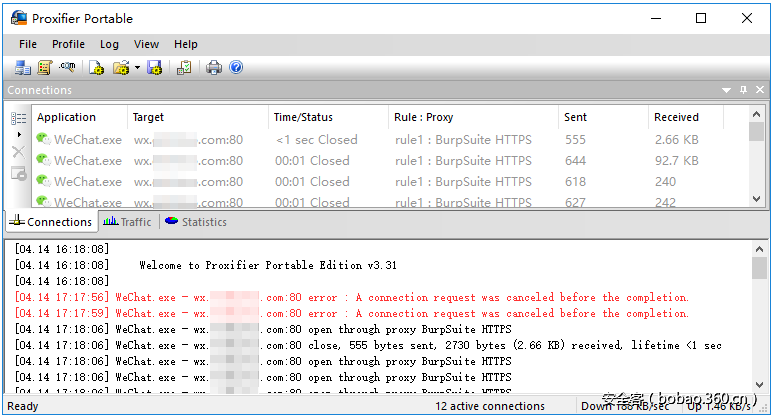Image resolution: width=772 pixels, height=417 pixels.
Task: Create new profile toolbar icon
Action: [96, 67]
